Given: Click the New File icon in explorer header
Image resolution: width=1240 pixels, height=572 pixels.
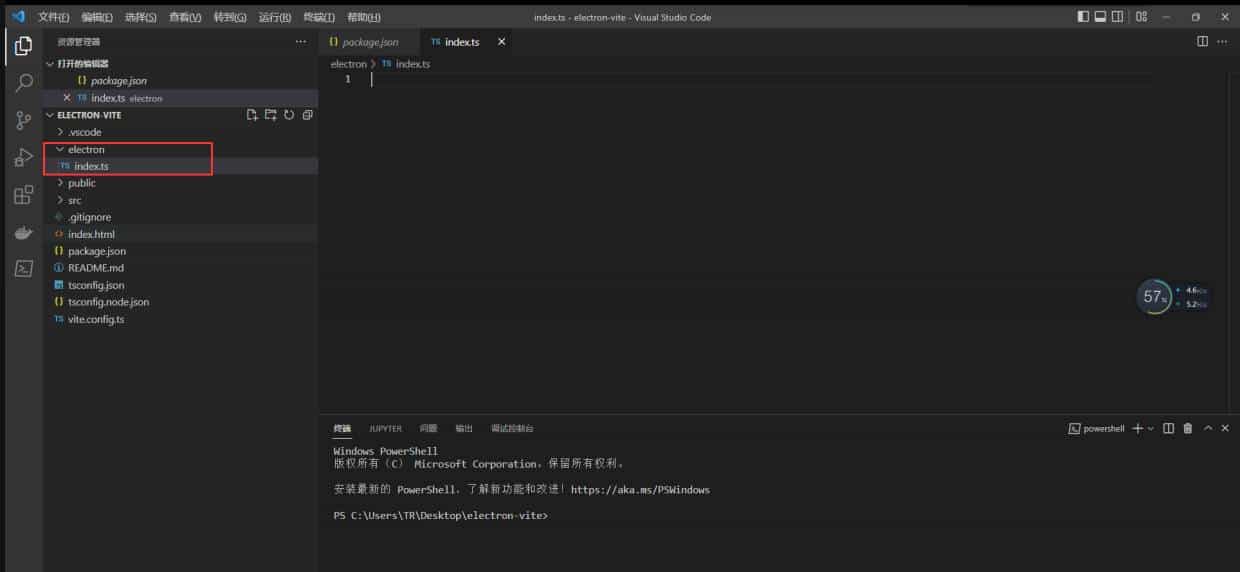Looking at the screenshot, I should pos(252,115).
